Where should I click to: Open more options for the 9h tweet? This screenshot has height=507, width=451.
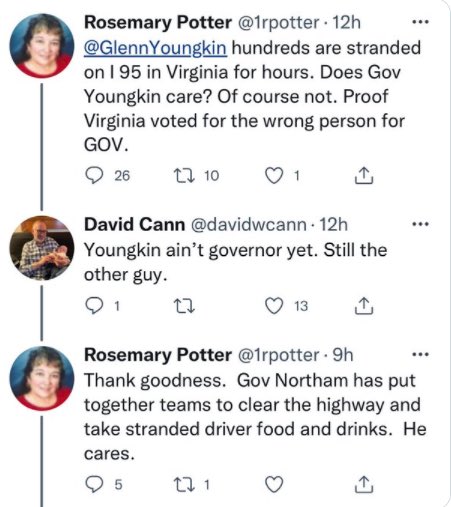point(420,354)
